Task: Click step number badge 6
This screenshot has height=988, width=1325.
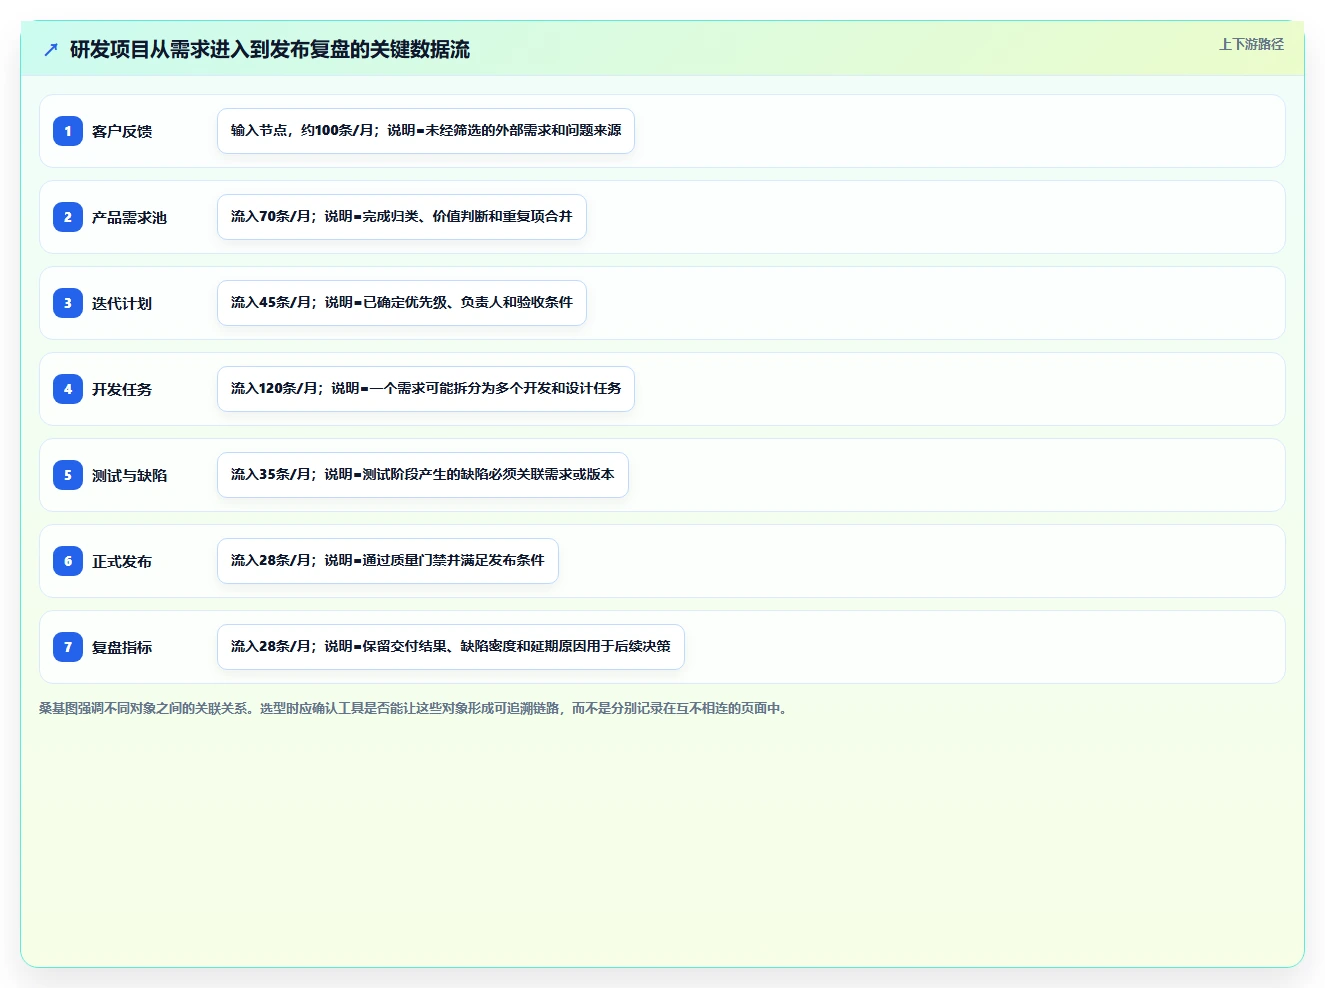Action: 68,561
